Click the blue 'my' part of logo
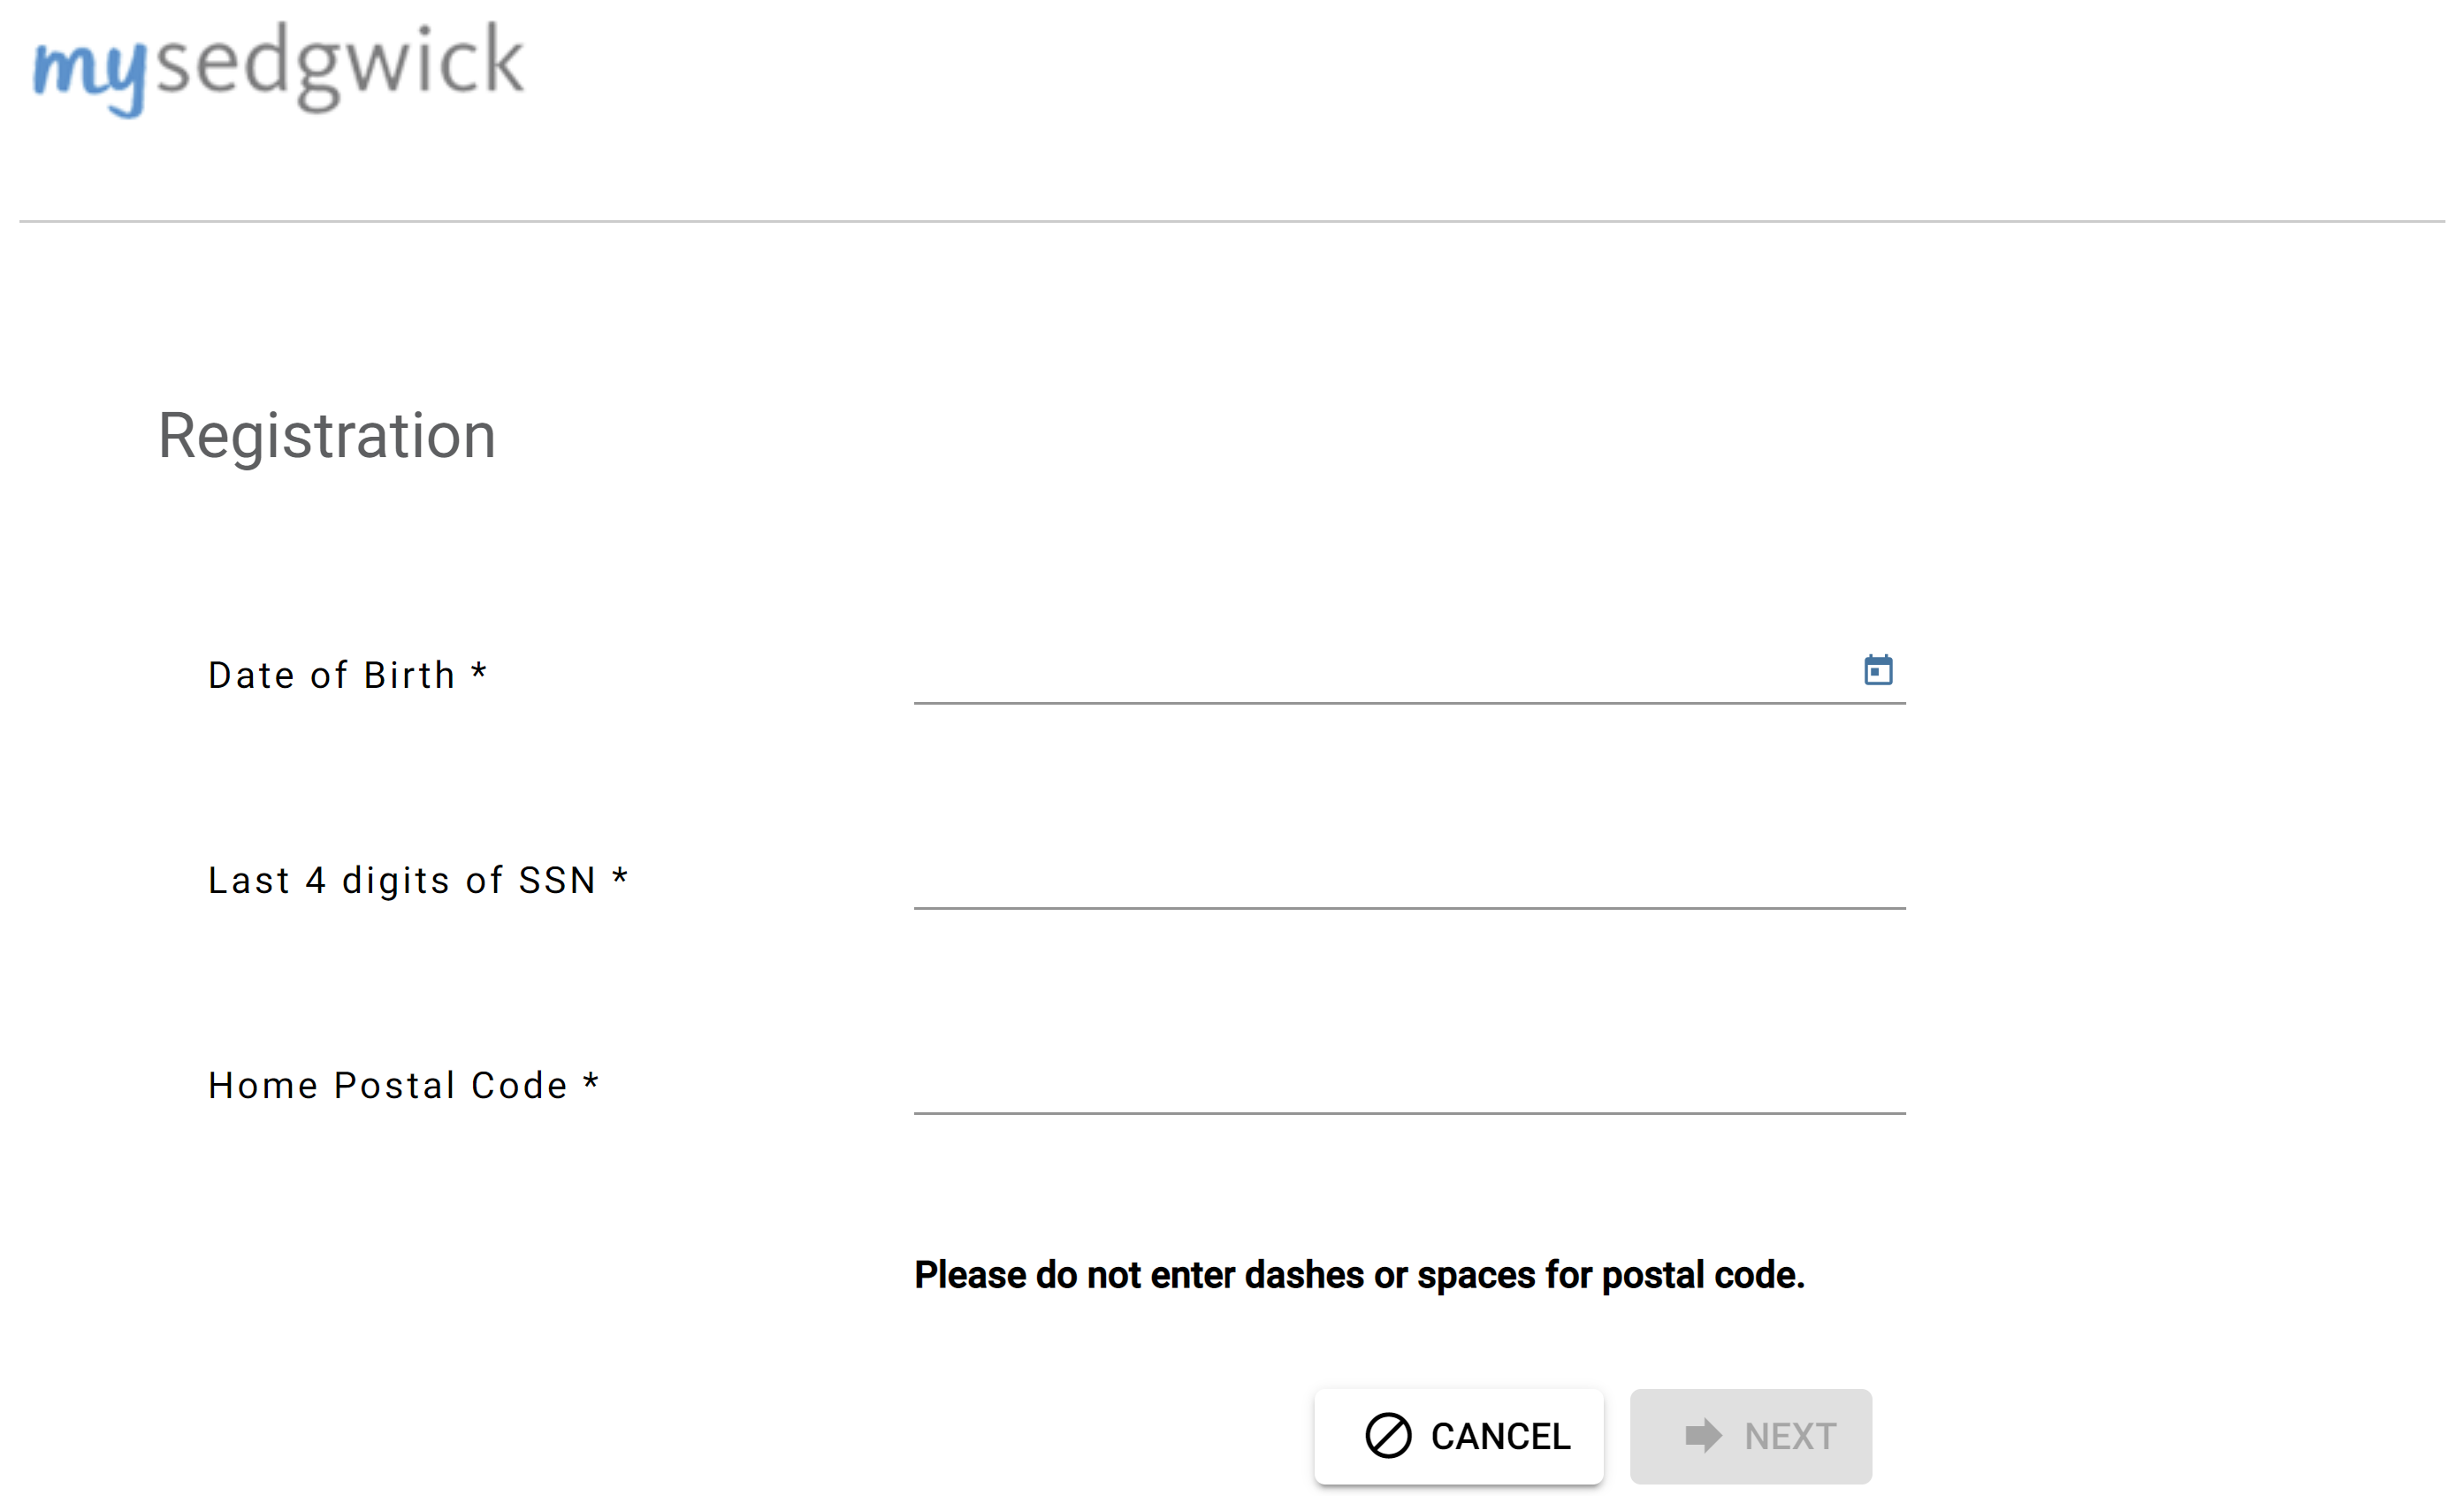The height and width of the screenshot is (1496, 2464). click(90, 76)
